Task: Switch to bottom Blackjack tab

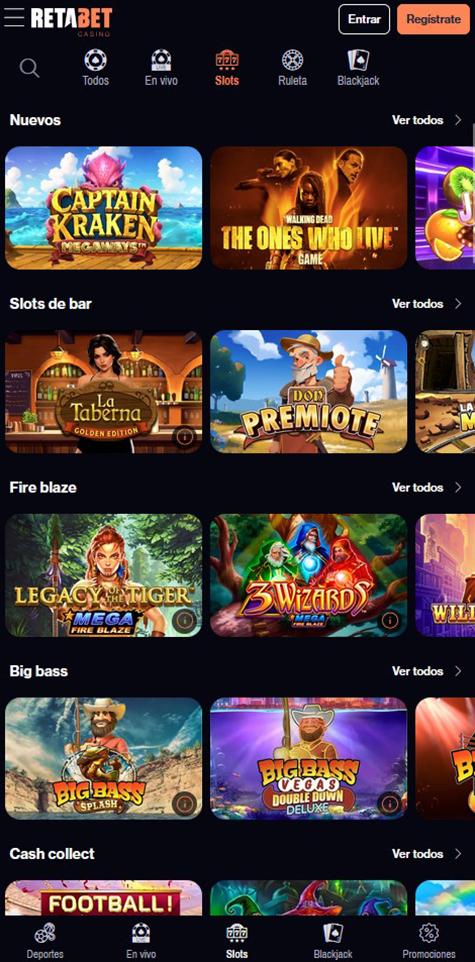Action: (333, 941)
